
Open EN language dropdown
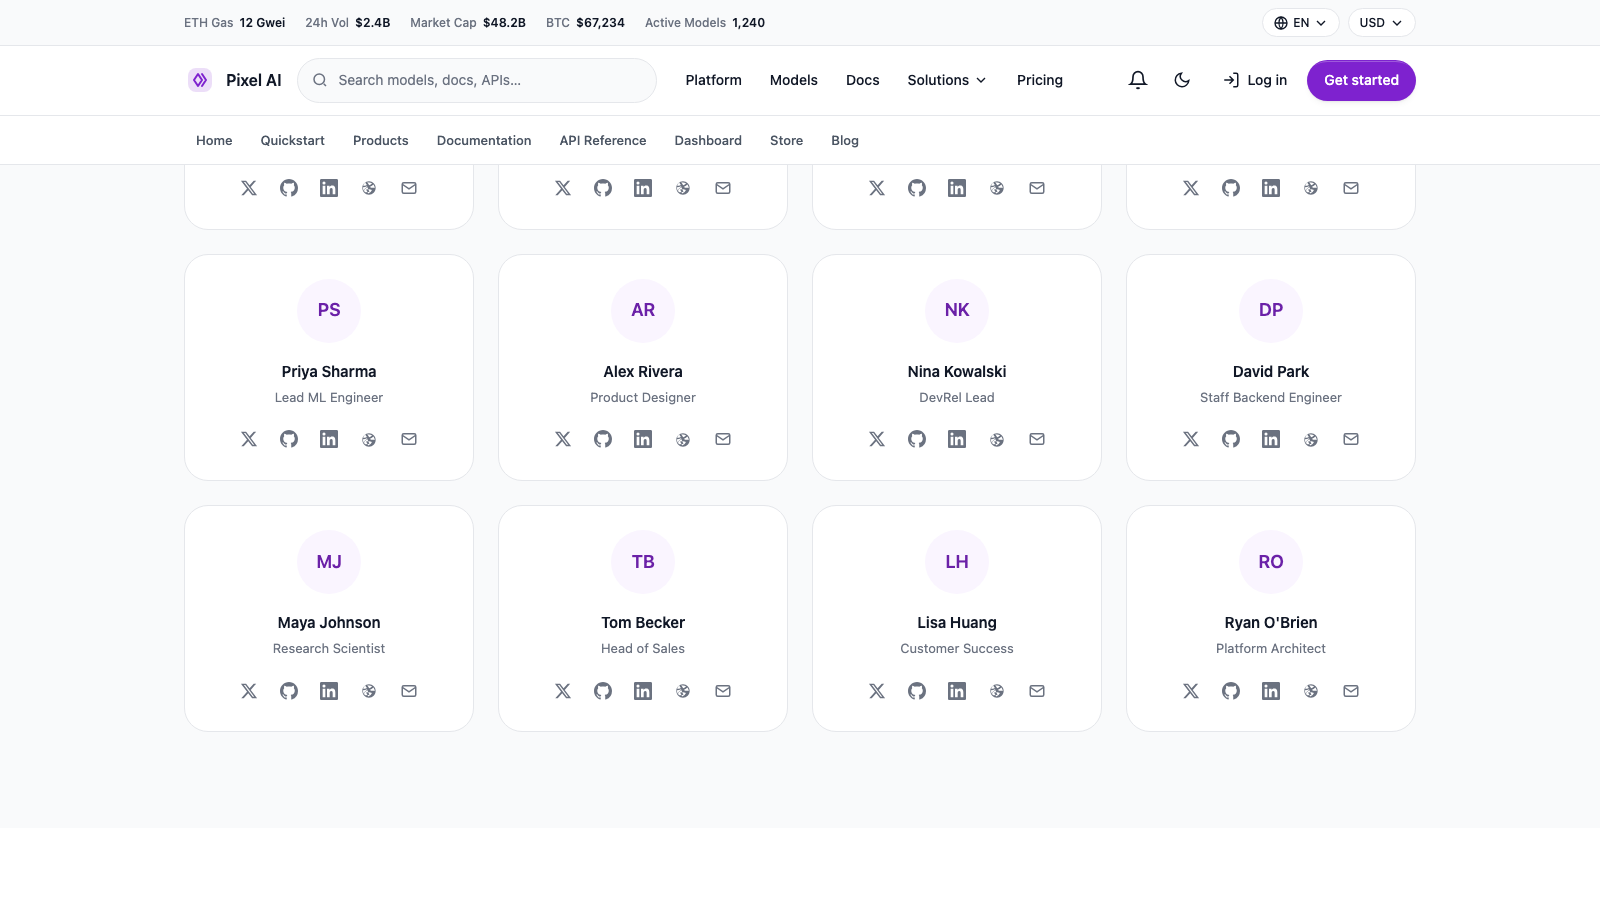click(1300, 23)
